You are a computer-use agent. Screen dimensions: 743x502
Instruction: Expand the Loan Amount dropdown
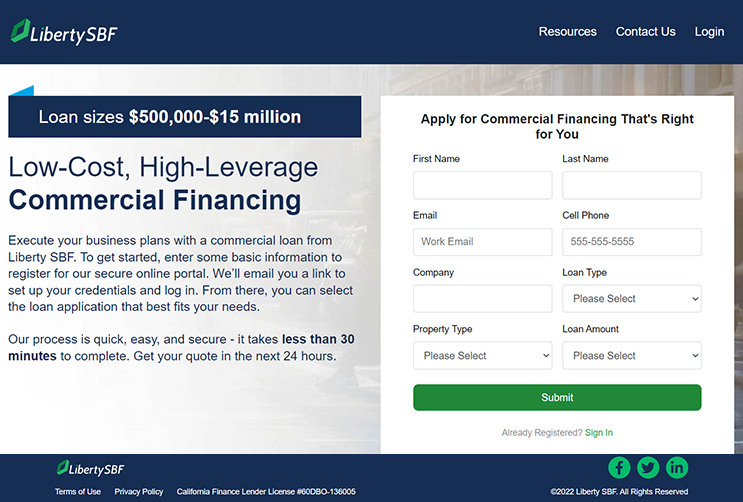632,356
